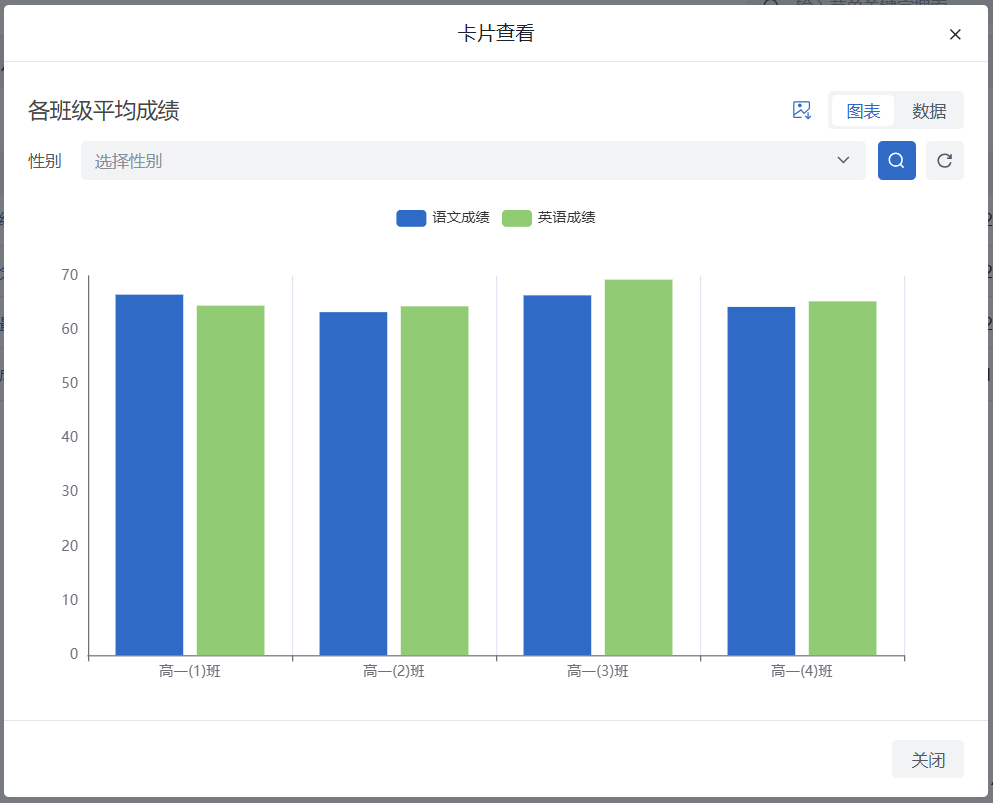
Task: Close the 卡片查看 dialog with X
Action: pos(955,34)
